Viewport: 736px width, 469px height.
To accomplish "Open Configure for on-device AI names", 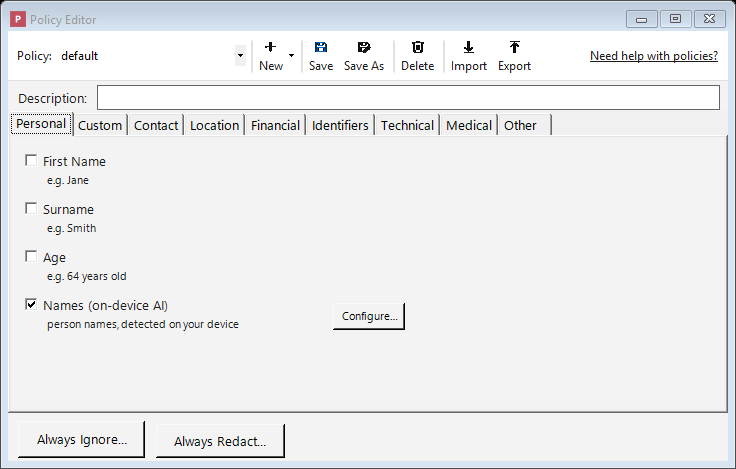I will pos(369,316).
